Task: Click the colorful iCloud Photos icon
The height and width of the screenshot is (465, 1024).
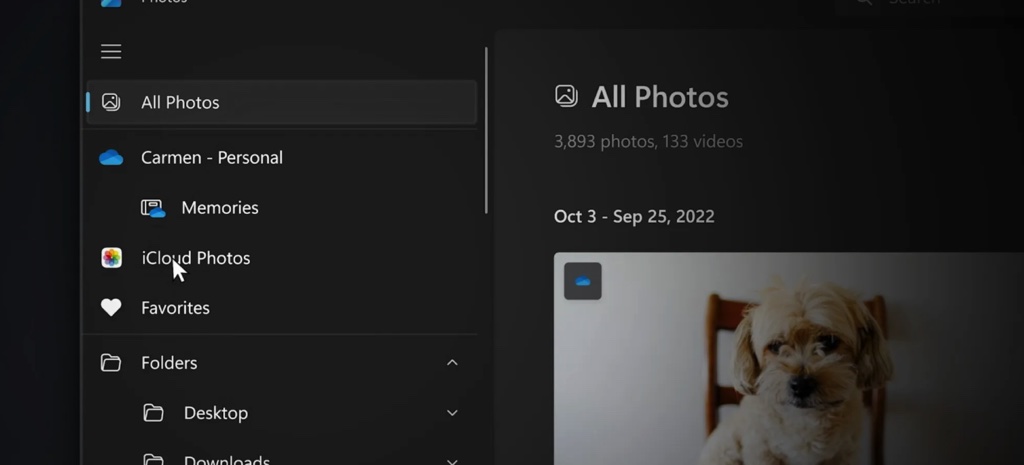Action: click(112, 258)
